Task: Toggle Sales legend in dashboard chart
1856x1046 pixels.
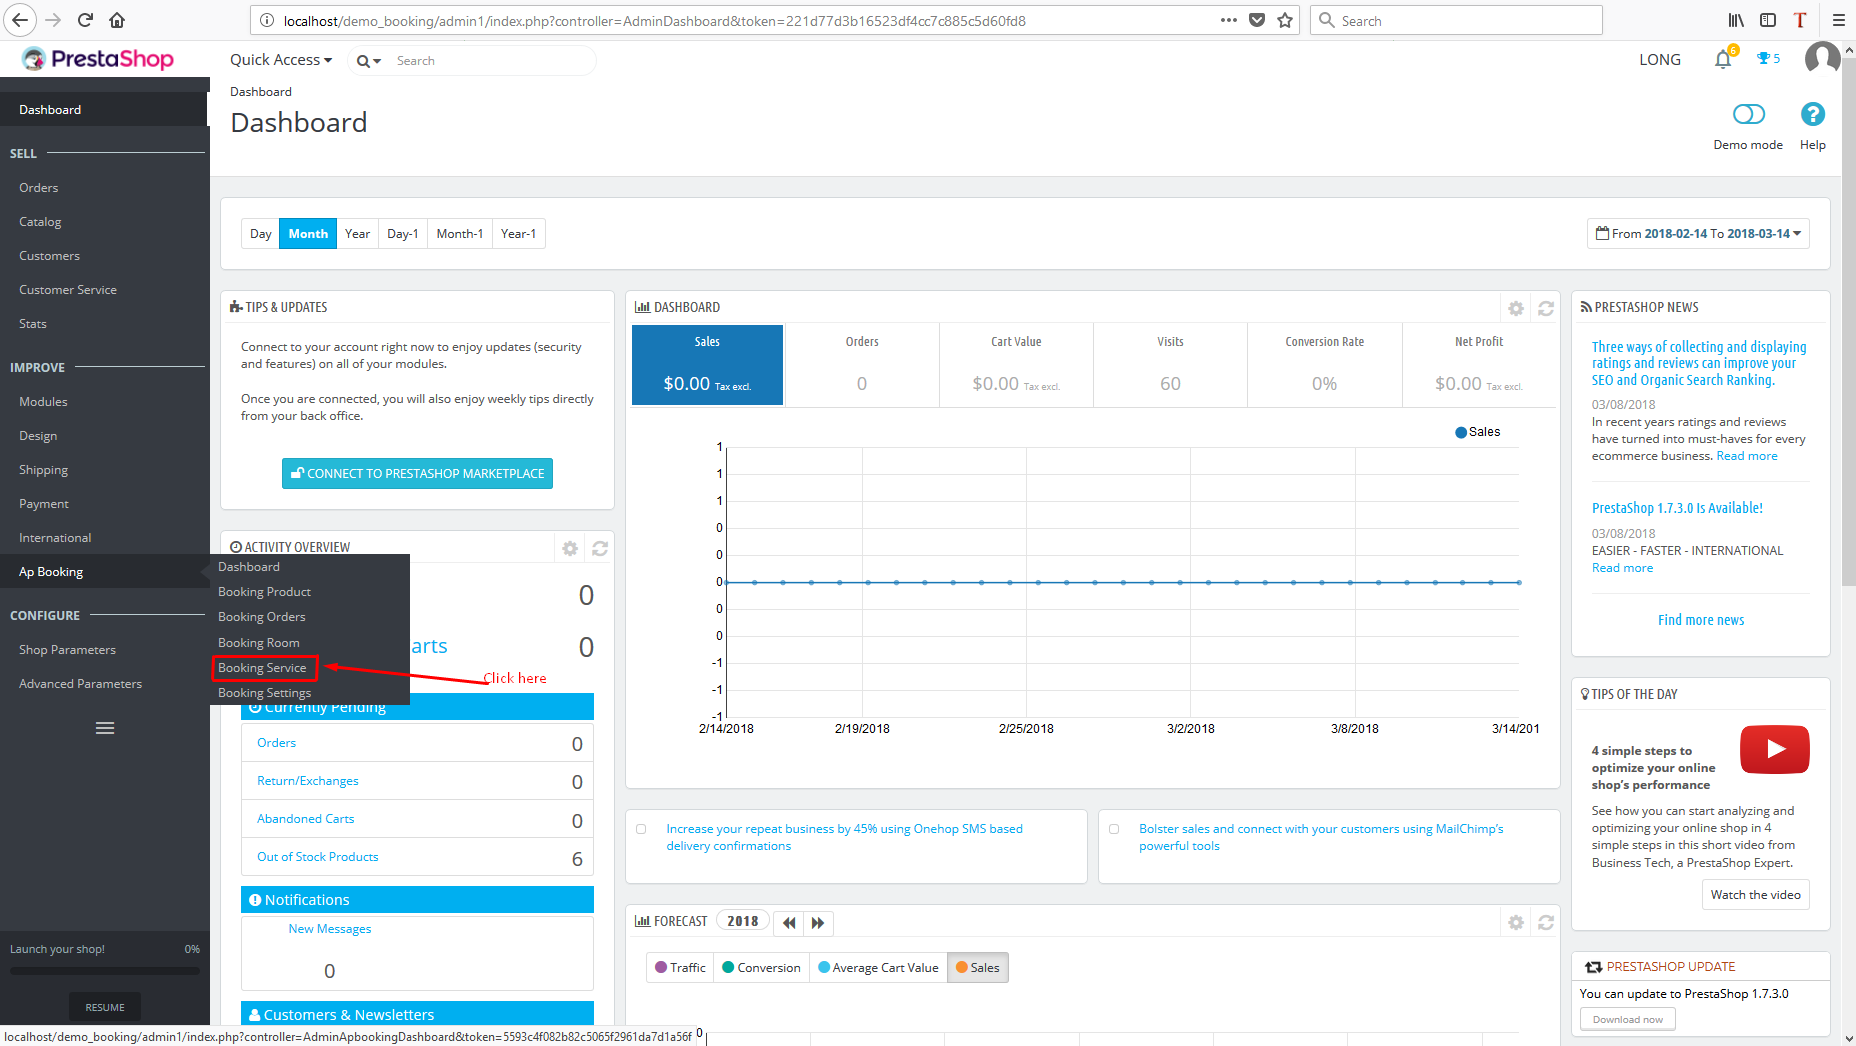Action: (x=1477, y=432)
